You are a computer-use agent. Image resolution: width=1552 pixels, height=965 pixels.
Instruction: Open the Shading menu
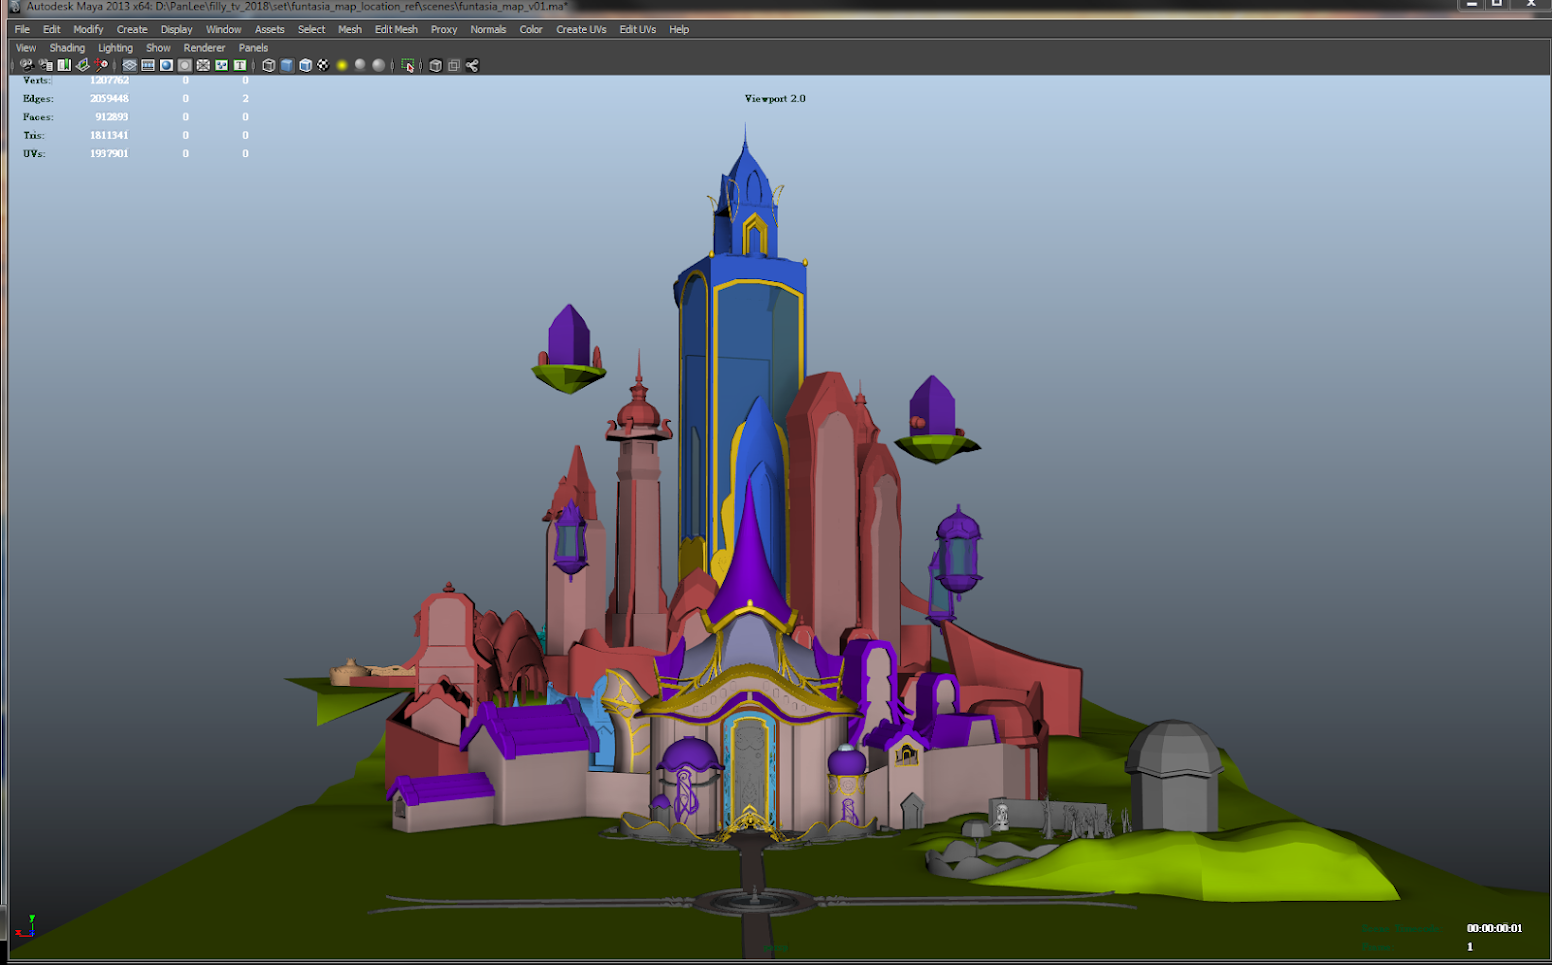[66, 47]
